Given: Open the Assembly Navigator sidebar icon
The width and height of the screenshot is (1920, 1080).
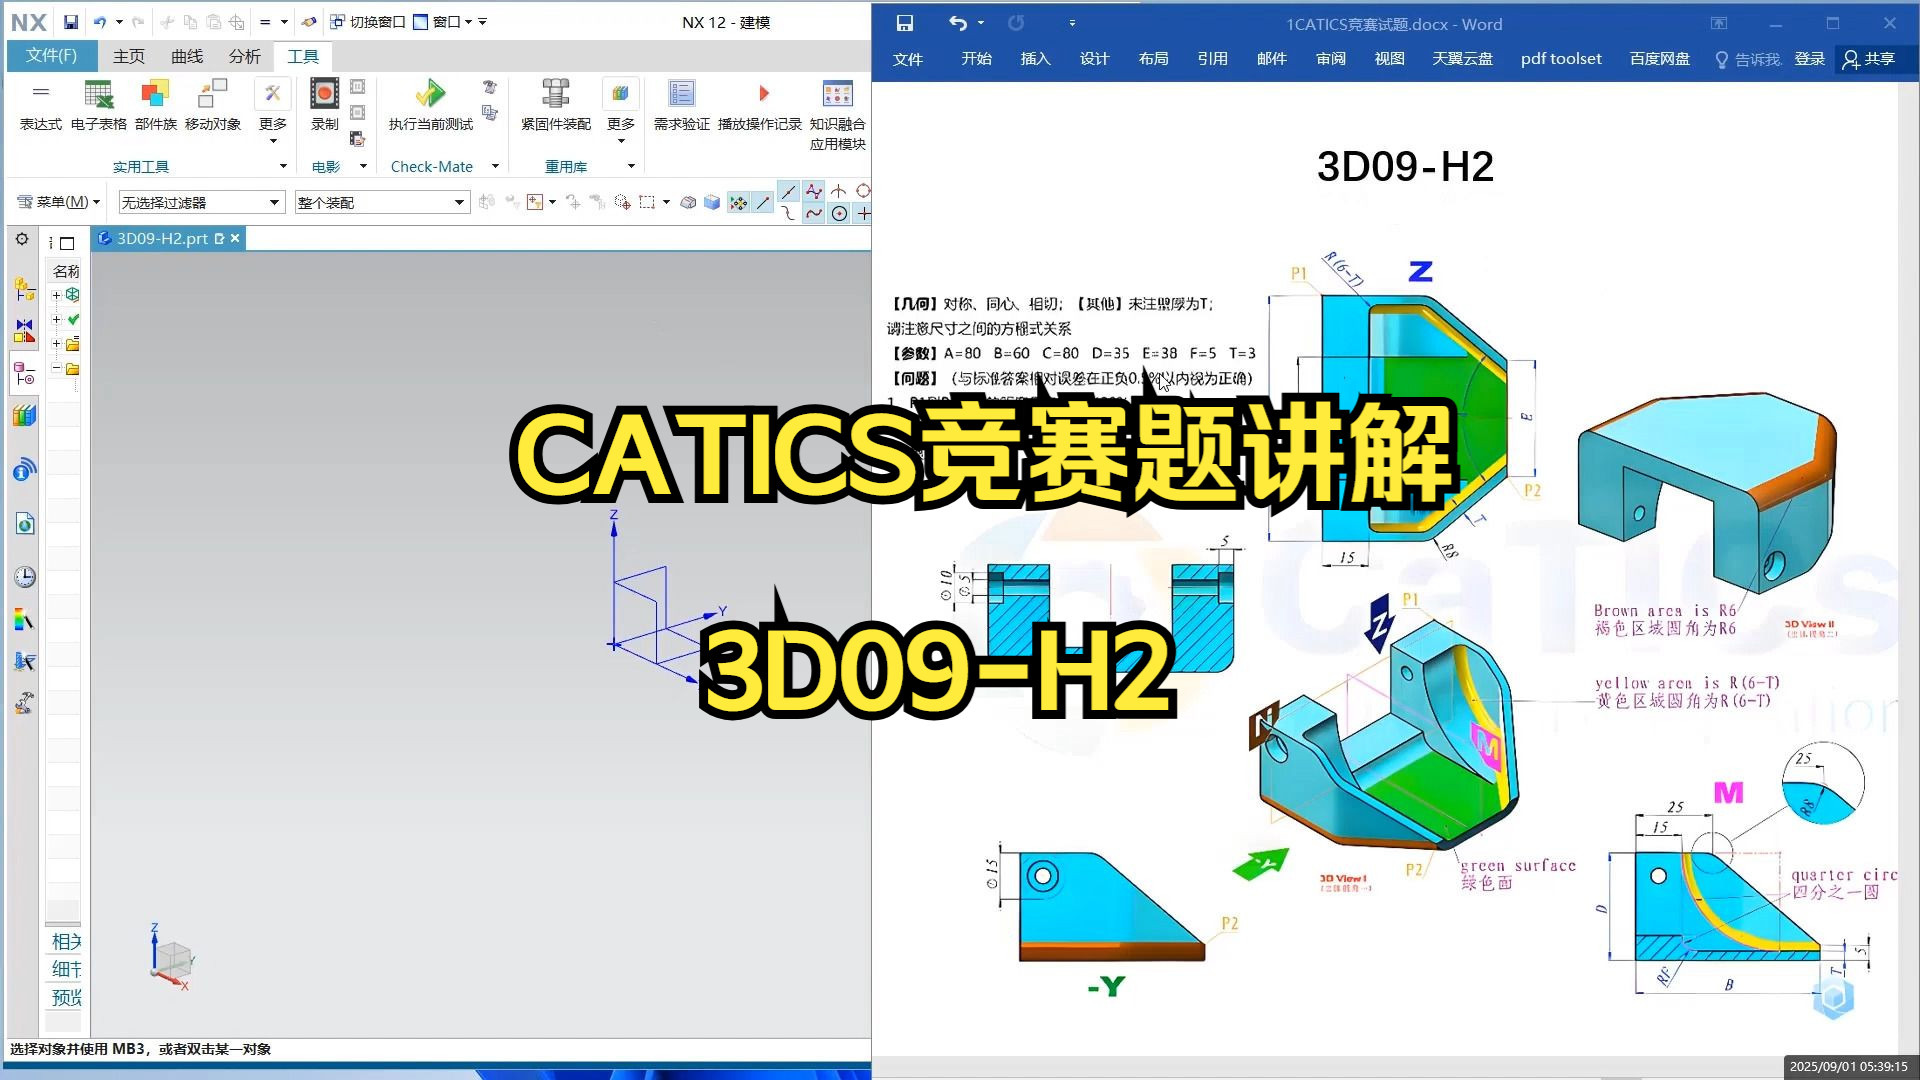Looking at the screenshot, I should coord(24,289).
